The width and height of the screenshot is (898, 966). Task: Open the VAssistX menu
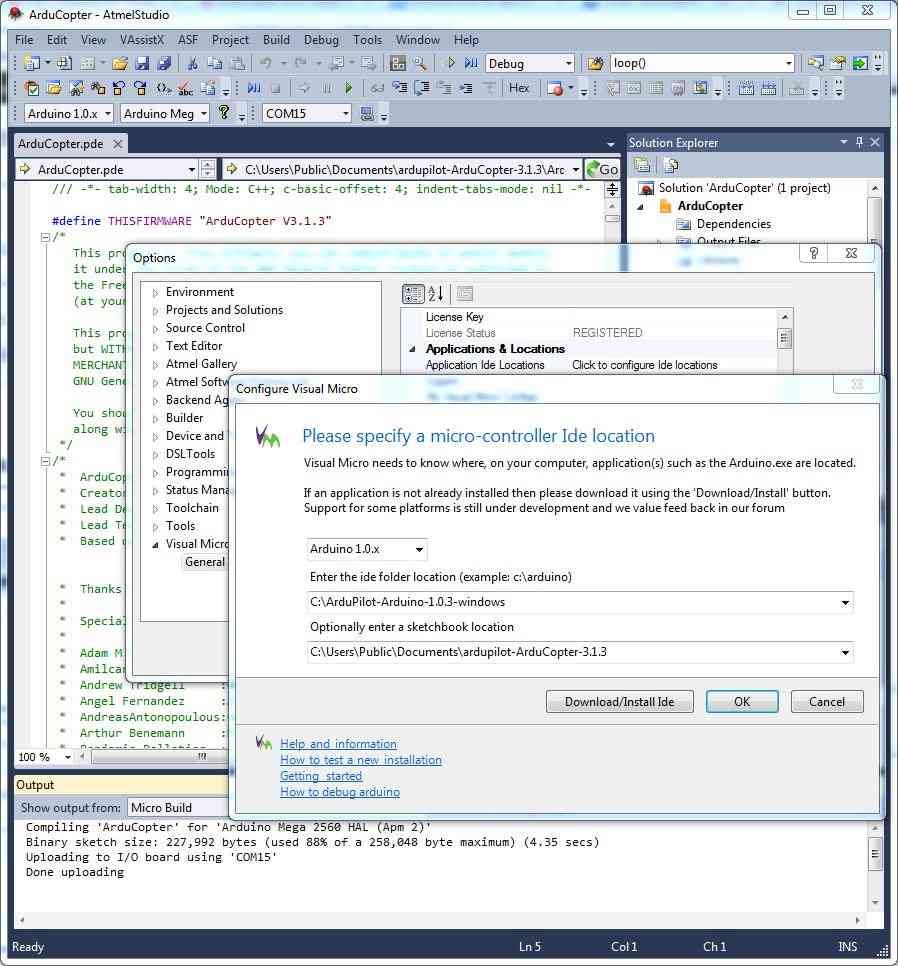tap(141, 40)
